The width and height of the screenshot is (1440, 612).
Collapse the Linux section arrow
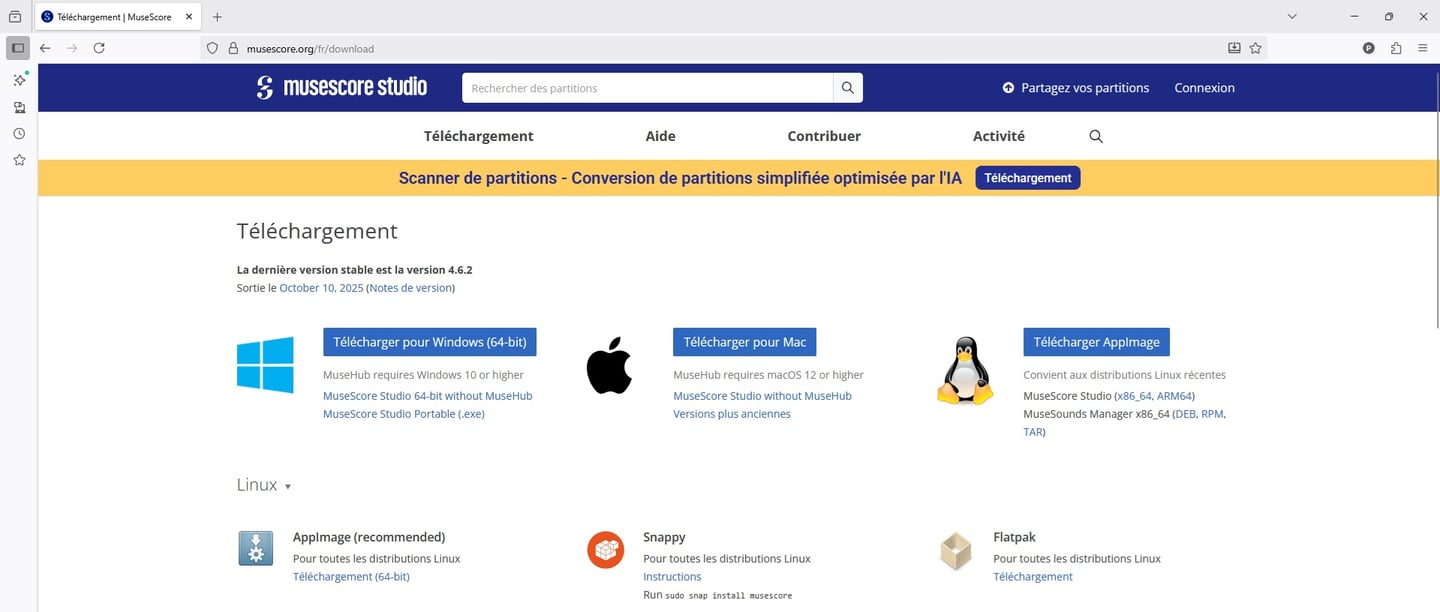[x=288, y=487]
